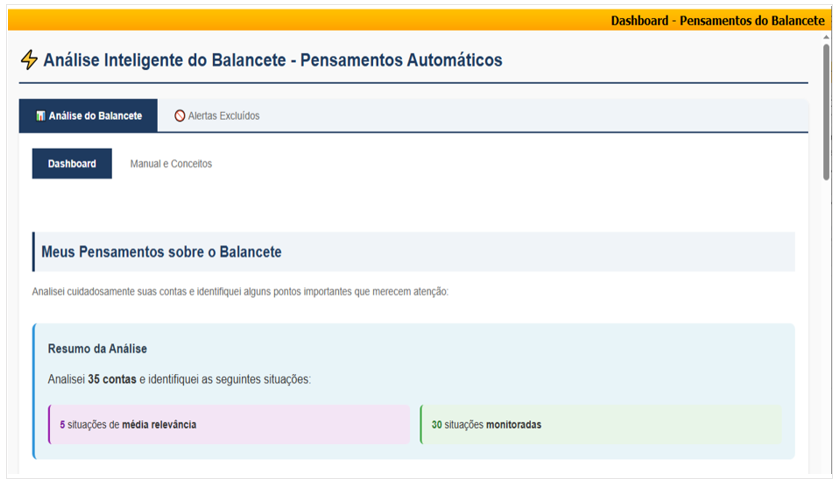Click the green number 30 in monitoradas card
This screenshot has height=486, width=836.
tap(437, 425)
